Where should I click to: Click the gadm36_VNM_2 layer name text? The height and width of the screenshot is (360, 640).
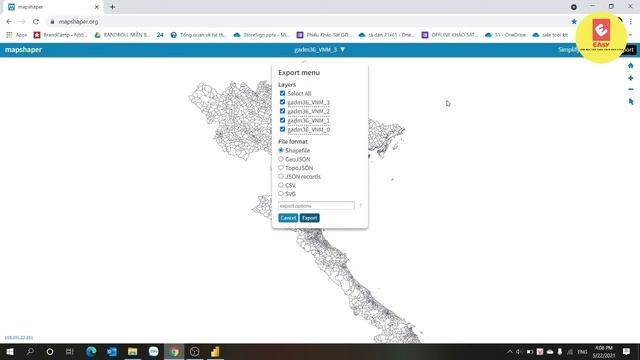point(309,111)
